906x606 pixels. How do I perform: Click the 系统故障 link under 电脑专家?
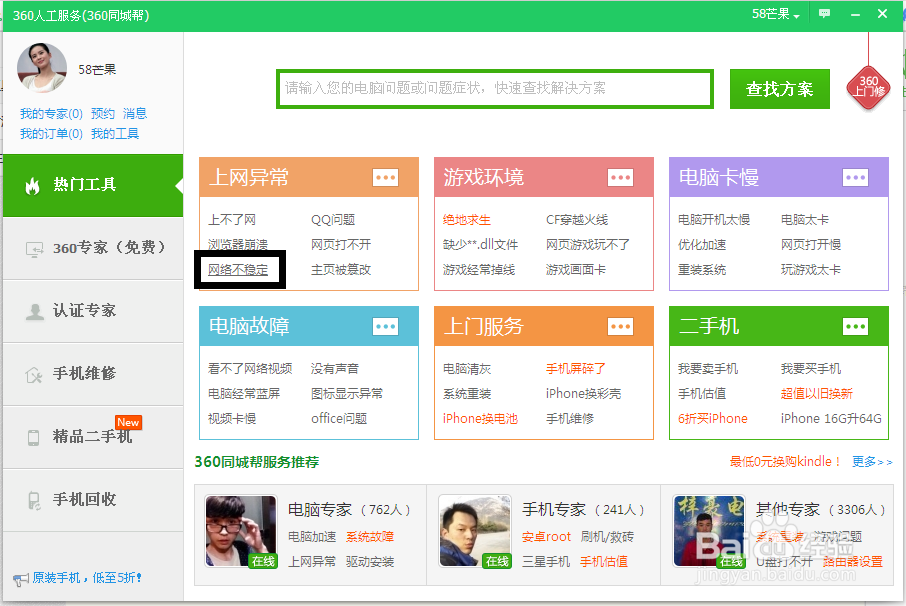pyautogui.click(x=370, y=537)
